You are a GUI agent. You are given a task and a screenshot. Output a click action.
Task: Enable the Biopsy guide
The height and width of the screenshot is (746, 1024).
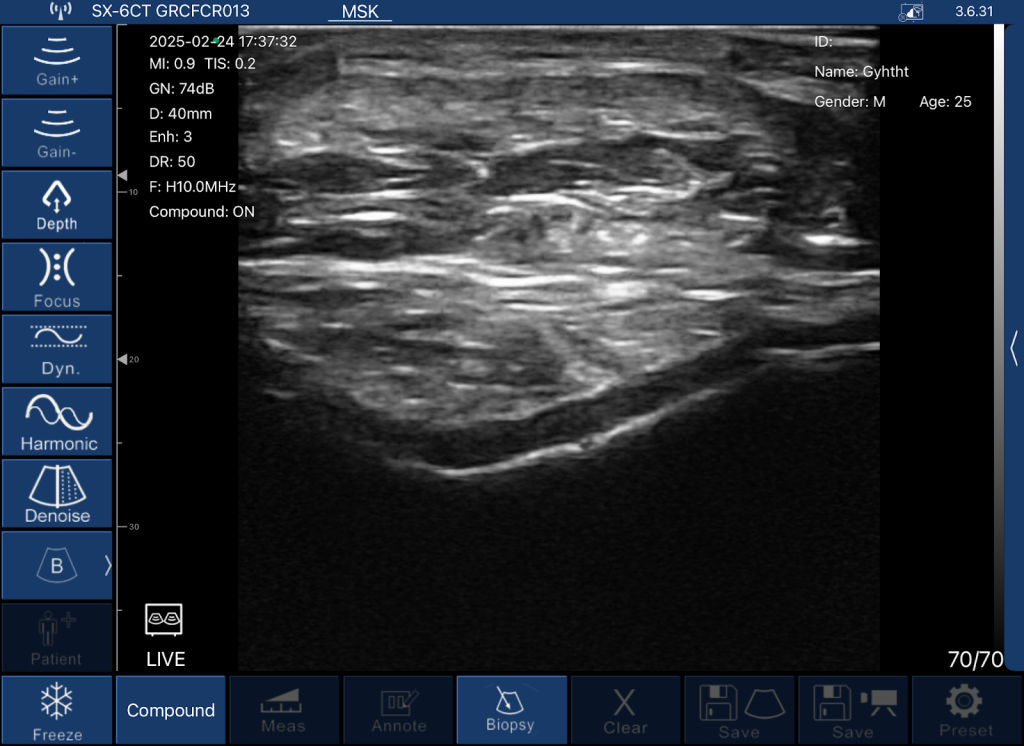click(x=512, y=710)
